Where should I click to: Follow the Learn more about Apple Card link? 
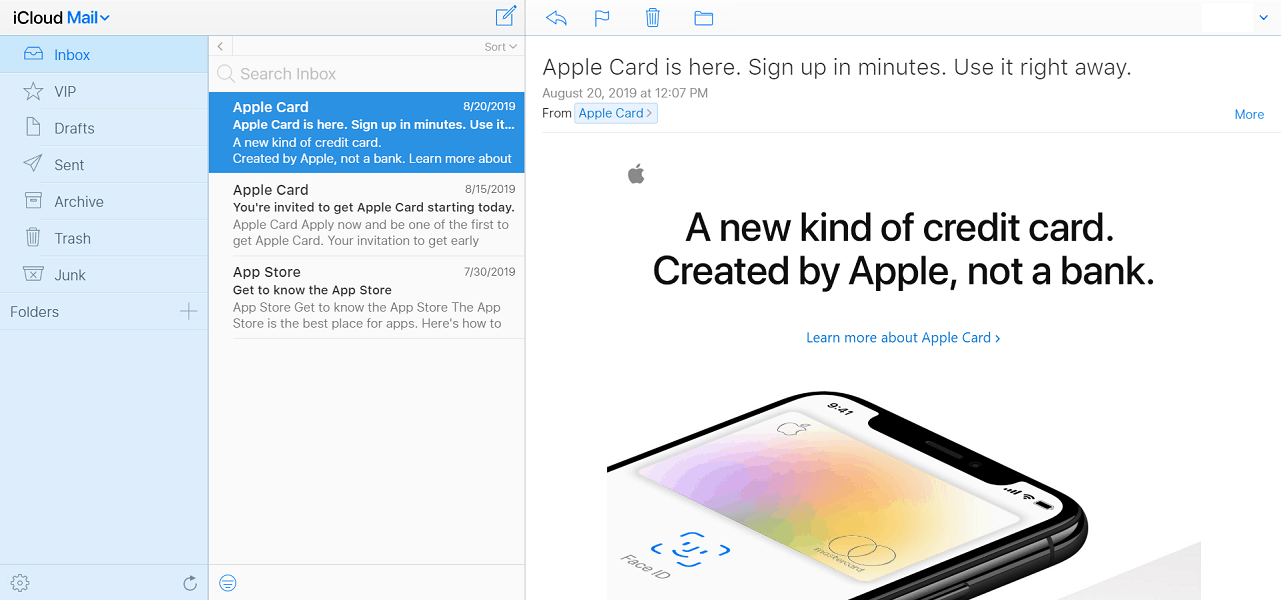903,338
